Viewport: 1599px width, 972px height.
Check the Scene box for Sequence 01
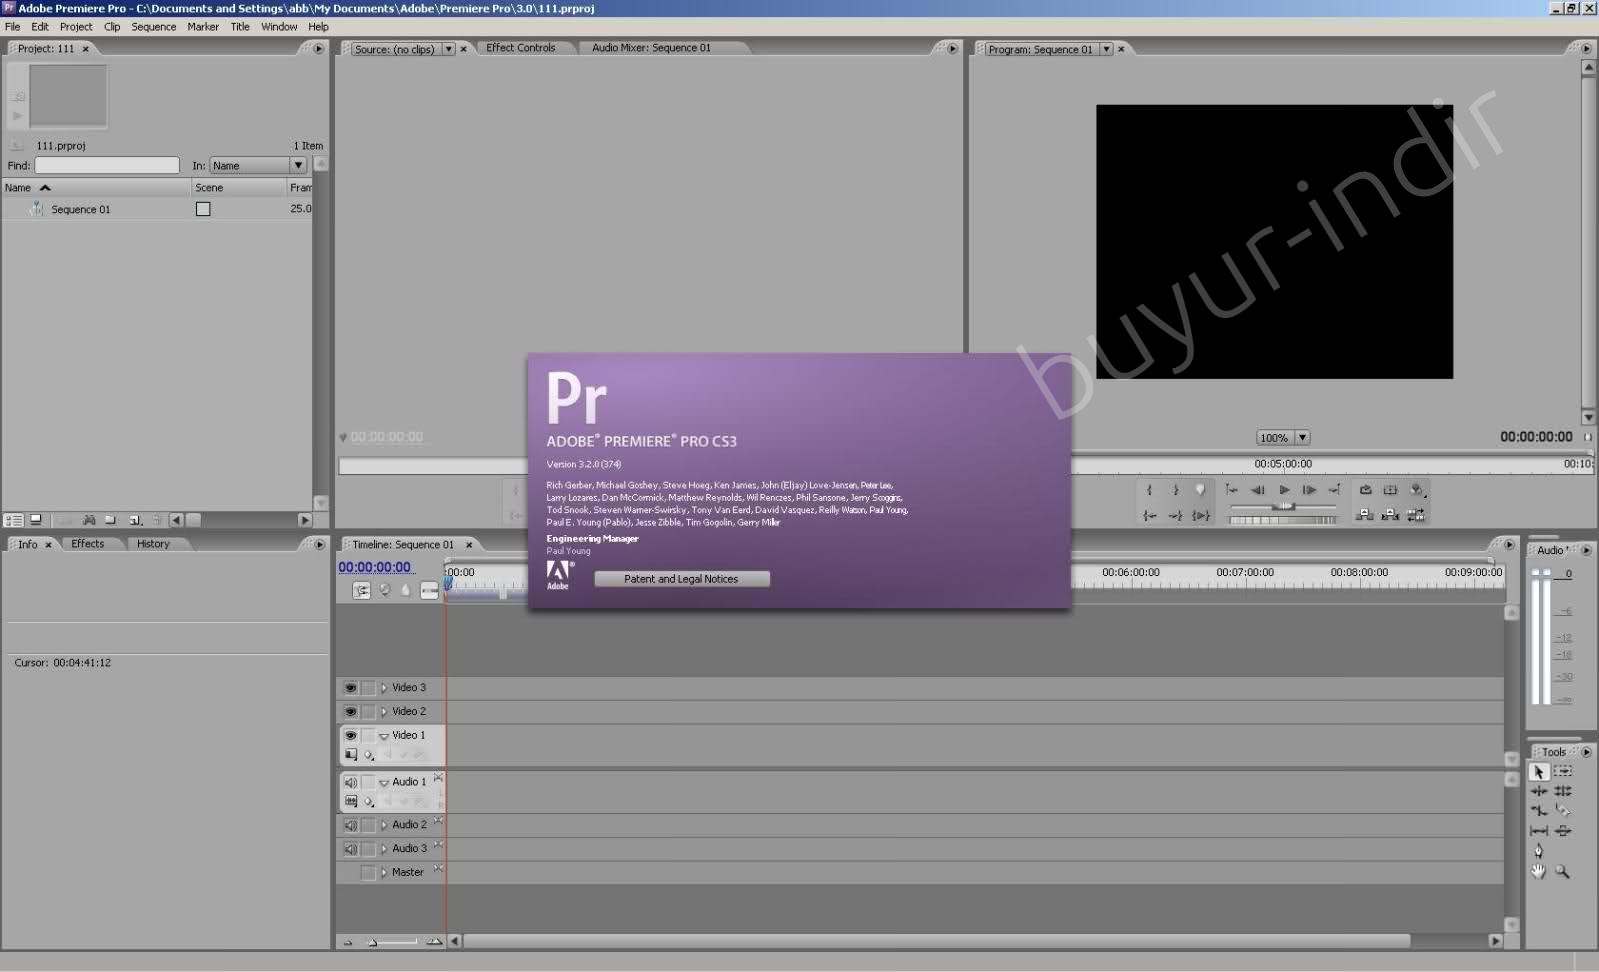click(x=203, y=209)
